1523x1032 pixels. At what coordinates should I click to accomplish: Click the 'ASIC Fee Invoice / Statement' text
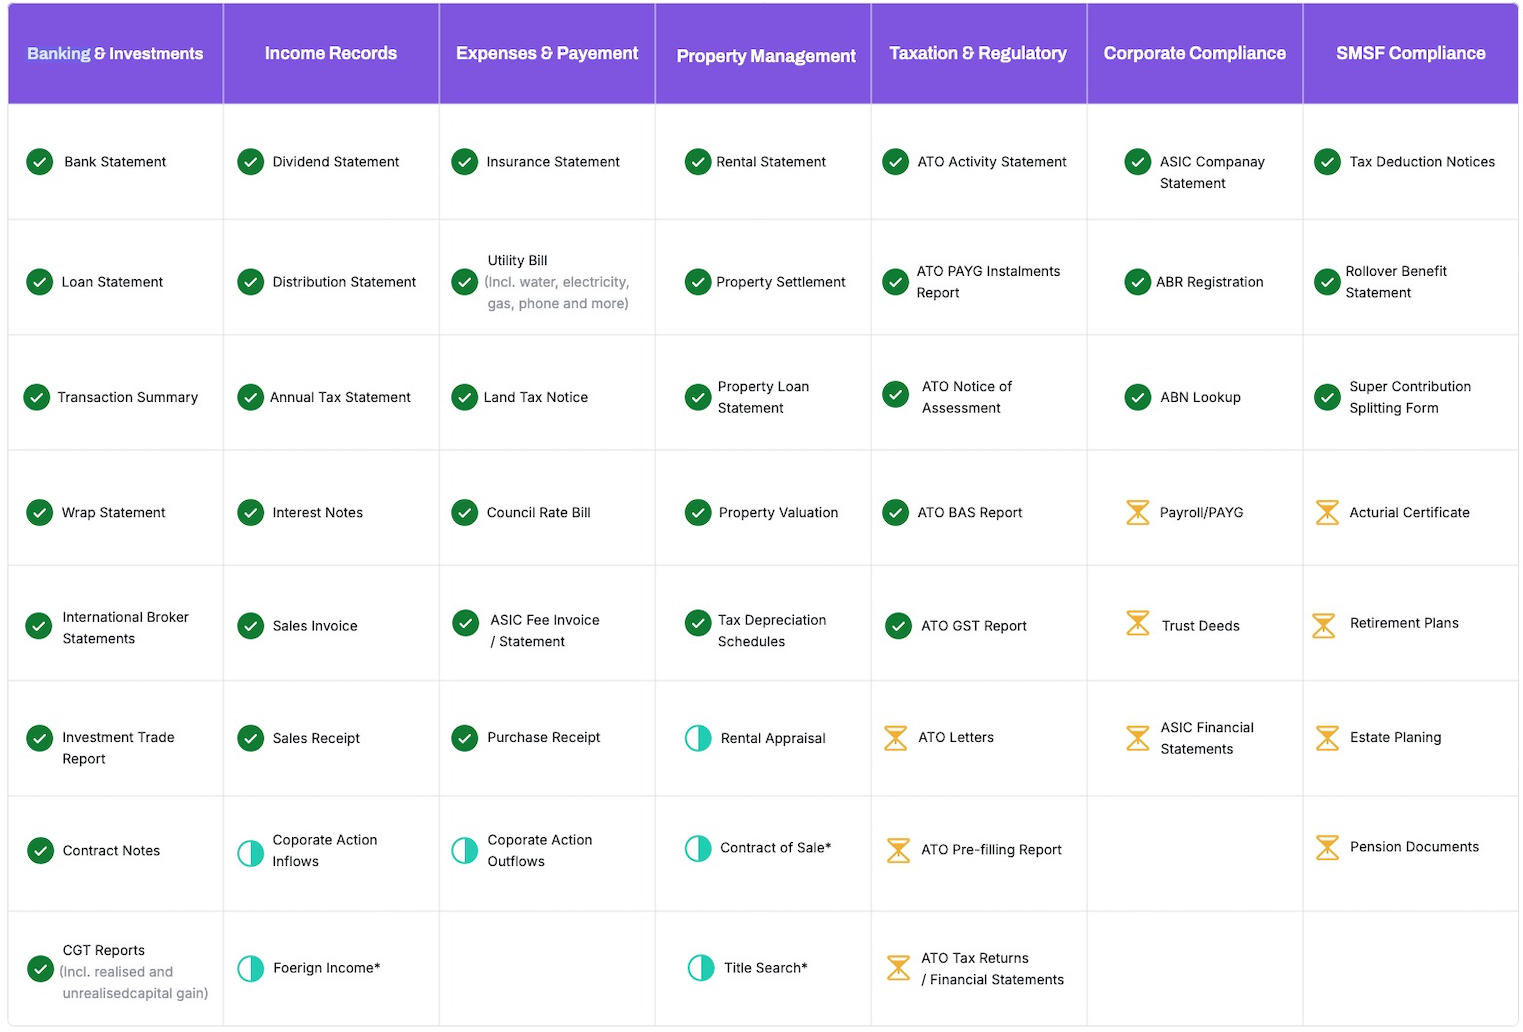[545, 631]
